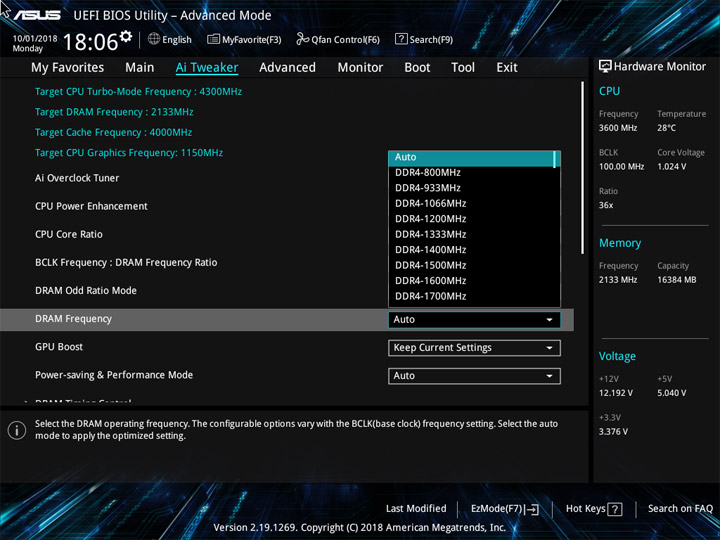Click the GPU Boost label

click(59, 347)
